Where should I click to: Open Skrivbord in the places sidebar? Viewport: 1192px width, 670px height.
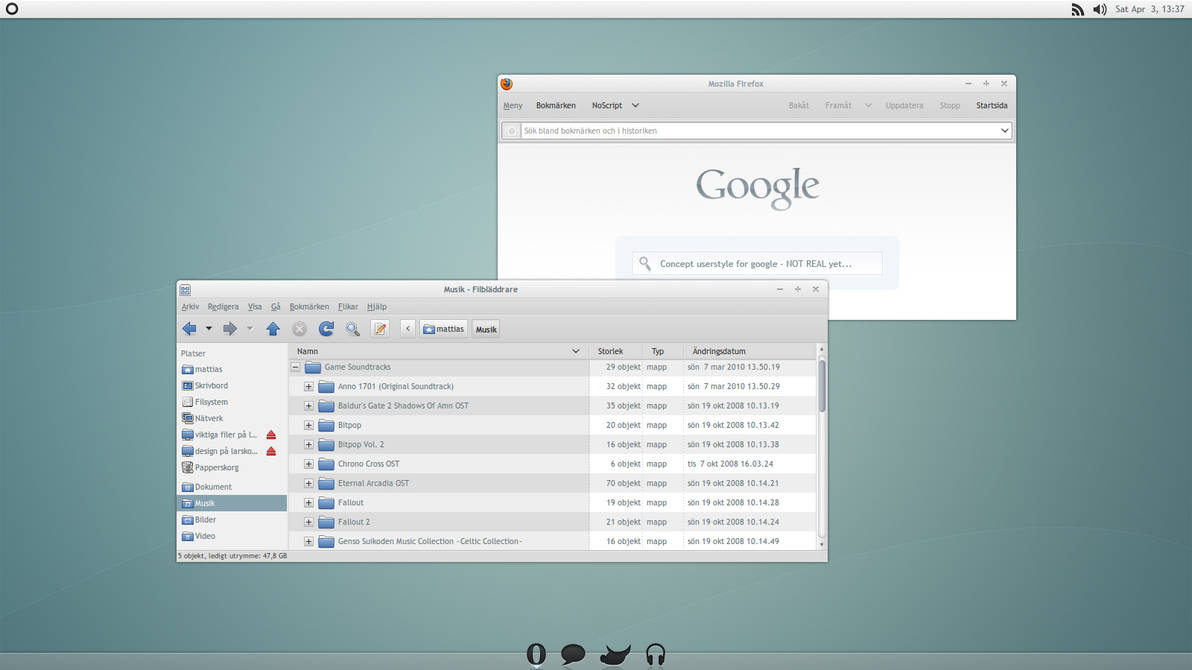pos(205,386)
